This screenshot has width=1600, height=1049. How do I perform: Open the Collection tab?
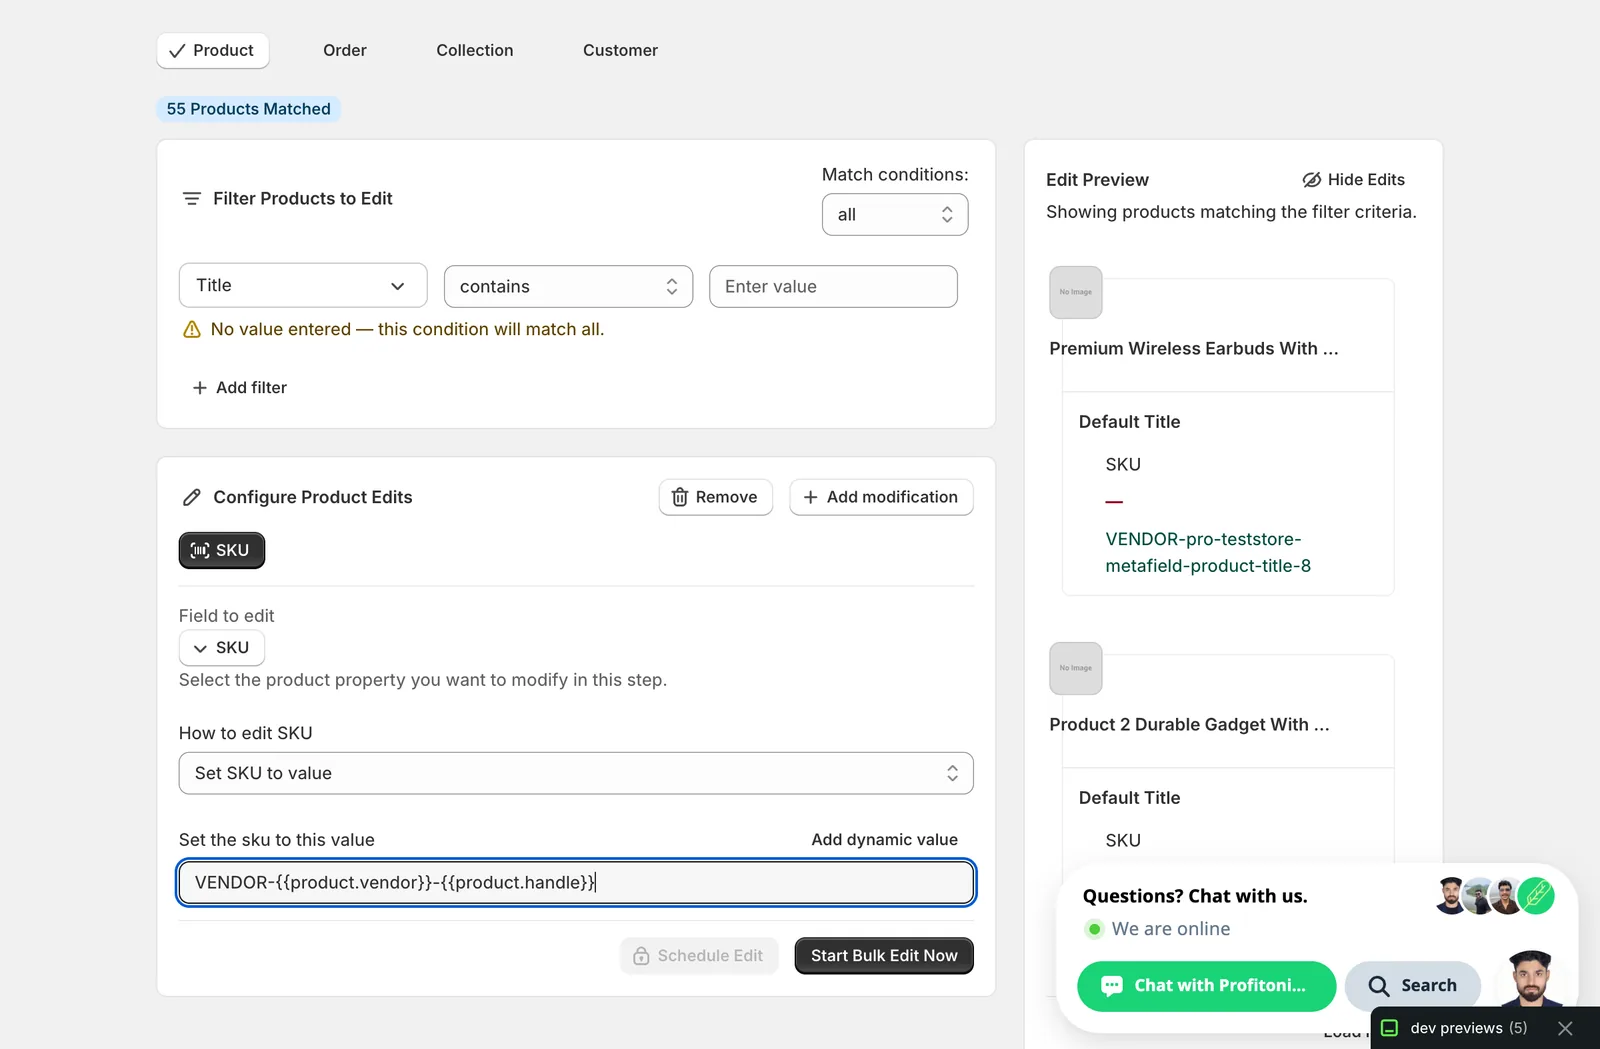[x=475, y=50]
